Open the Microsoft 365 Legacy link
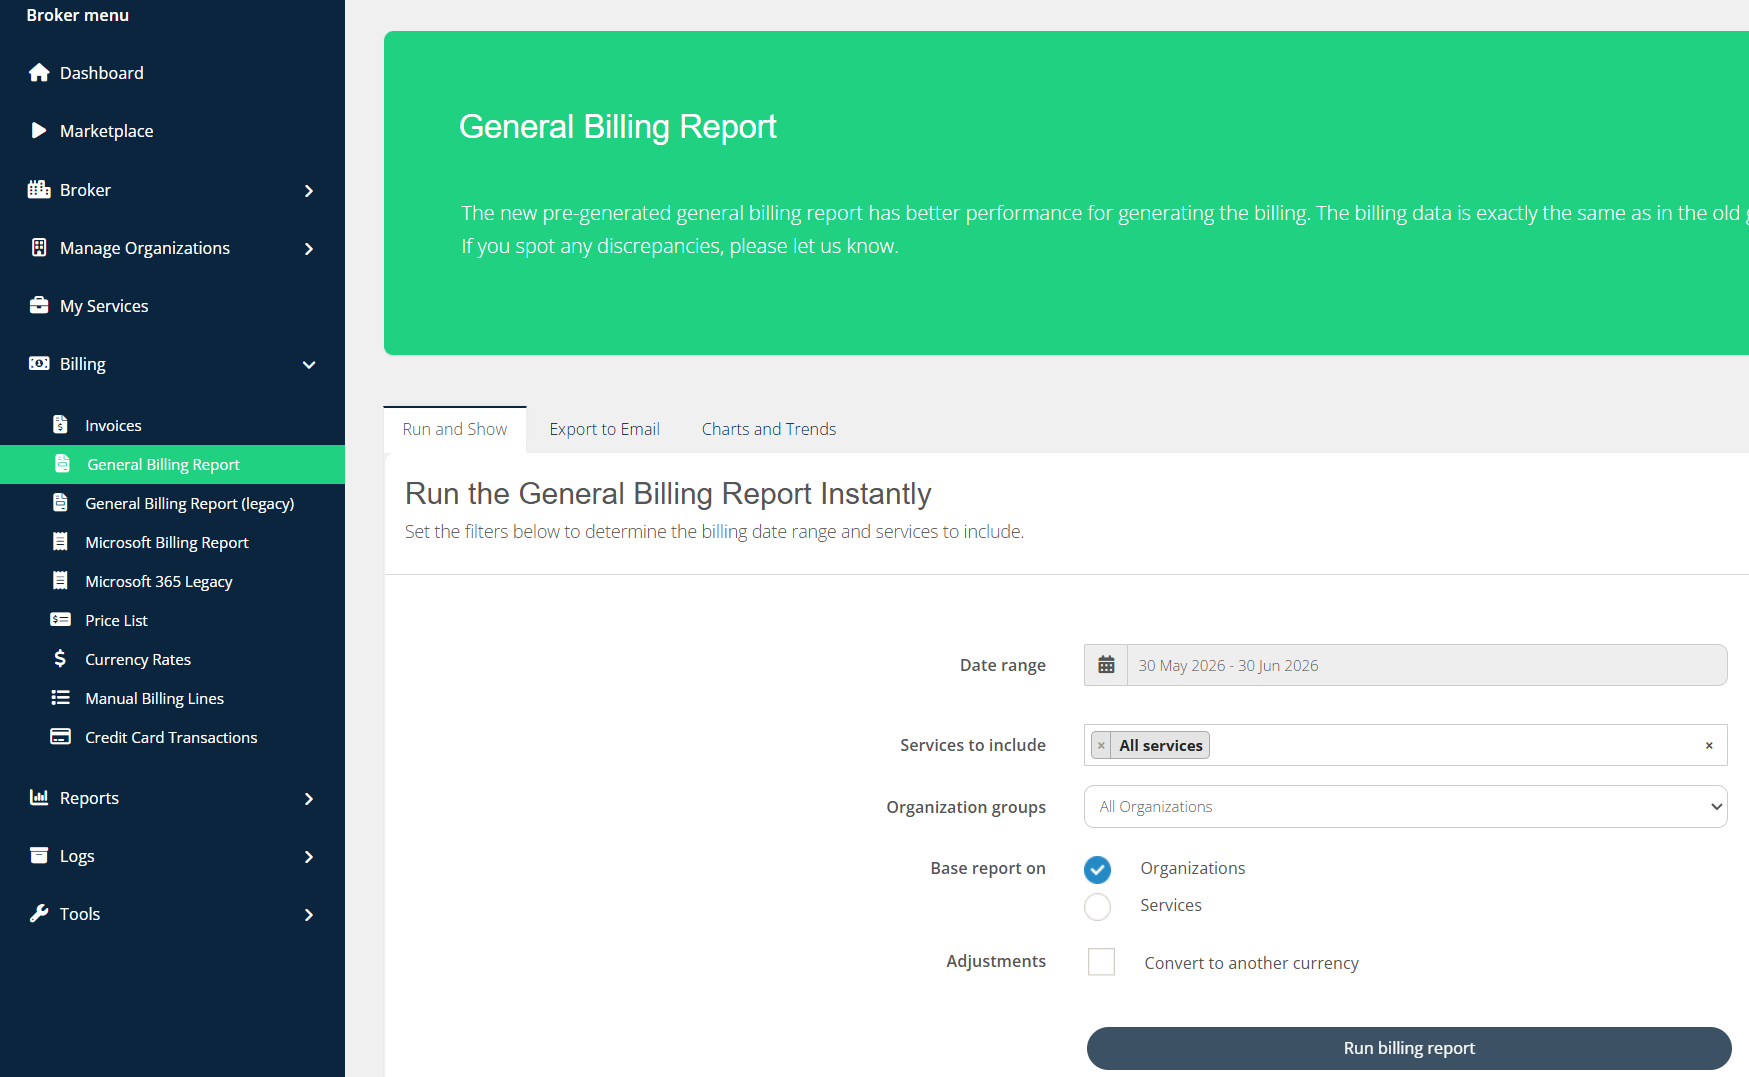Viewport: 1749px width, 1077px height. click(159, 582)
